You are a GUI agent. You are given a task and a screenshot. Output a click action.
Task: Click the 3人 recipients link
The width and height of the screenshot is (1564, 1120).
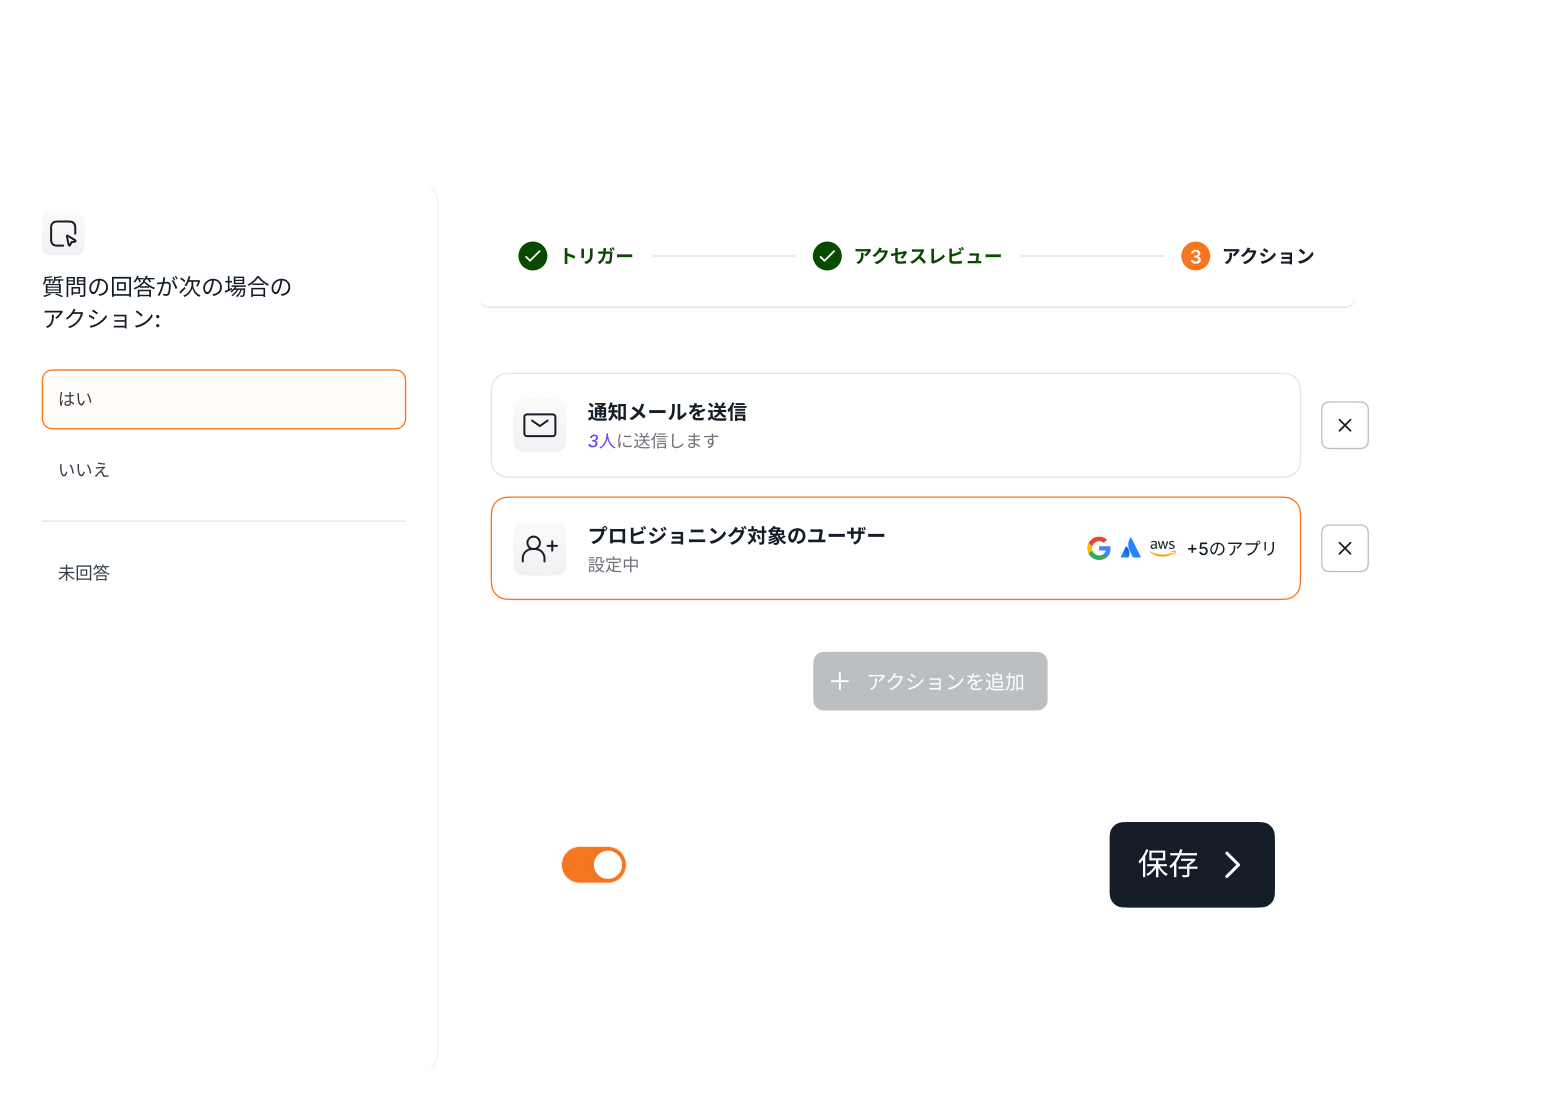tap(602, 441)
